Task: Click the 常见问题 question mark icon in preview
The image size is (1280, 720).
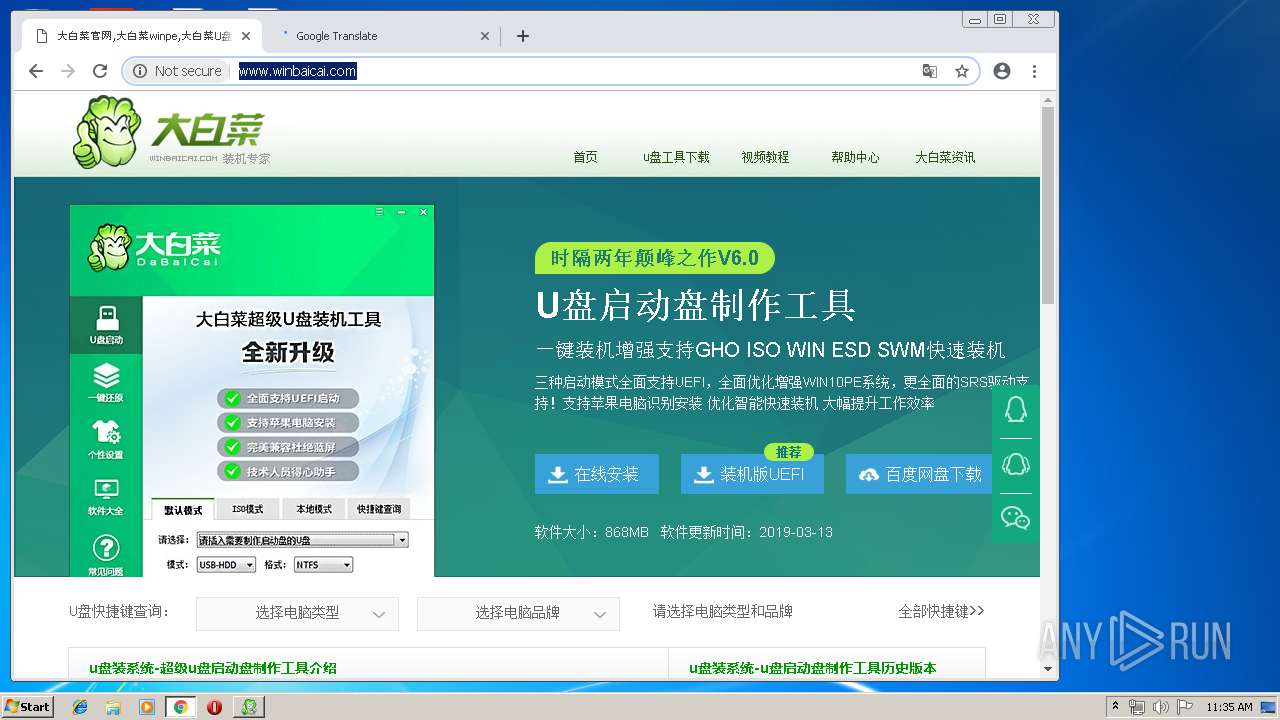Action: [106, 555]
